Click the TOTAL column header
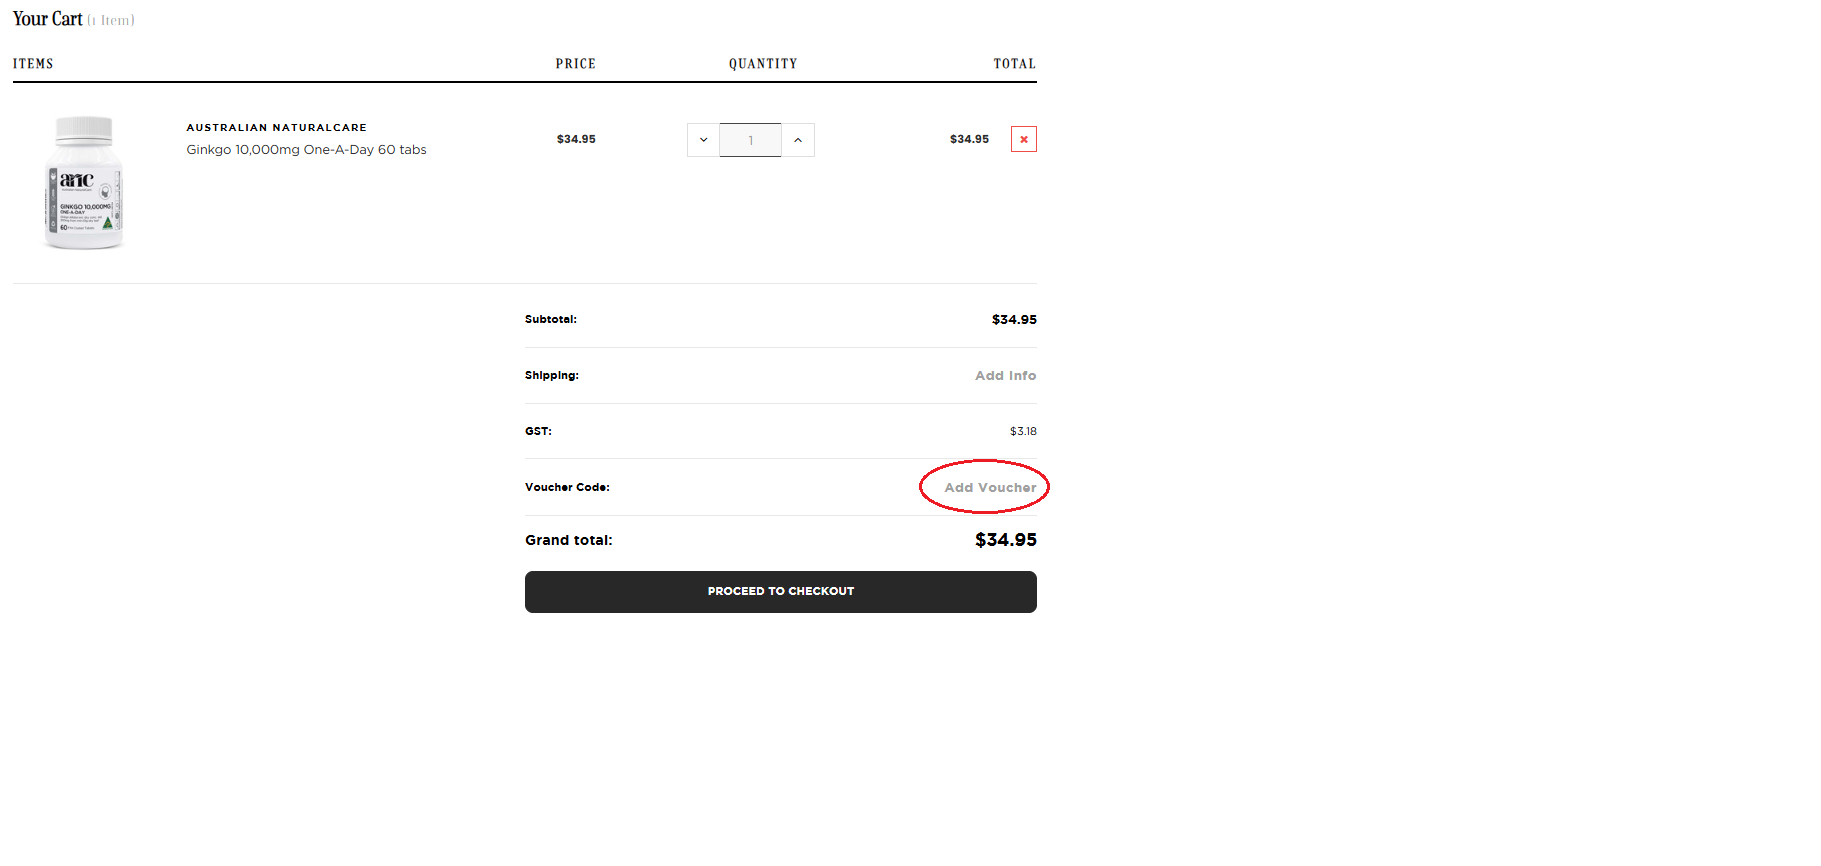 [1014, 64]
